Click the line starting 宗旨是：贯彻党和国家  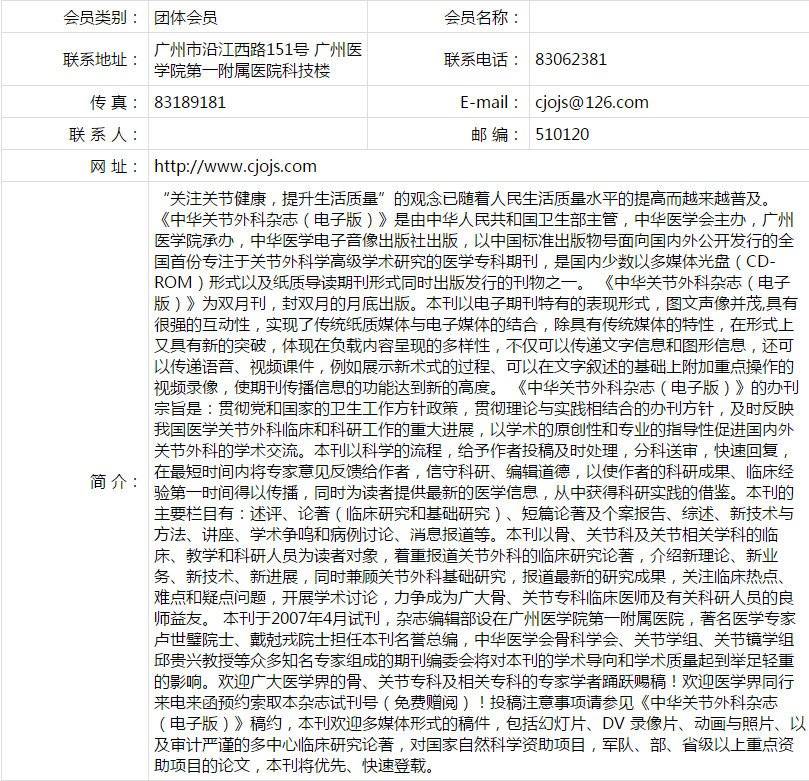pos(474,409)
